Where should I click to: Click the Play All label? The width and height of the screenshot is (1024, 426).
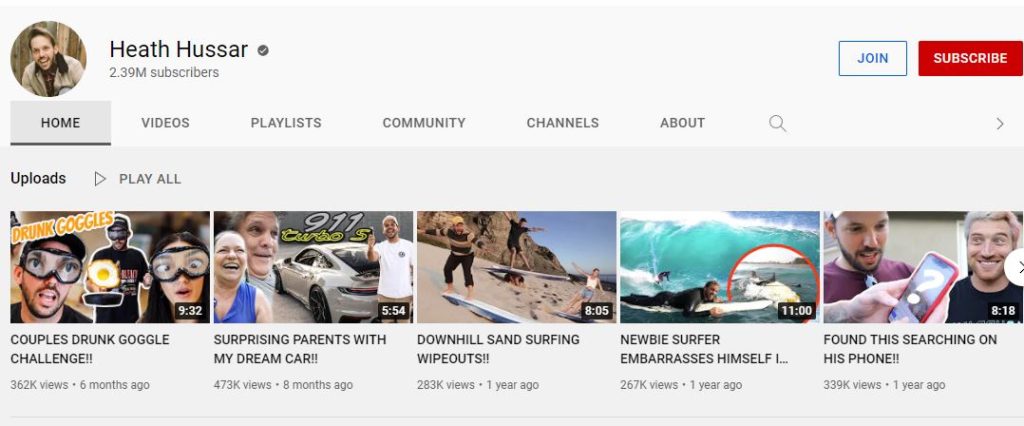click(x=150, y=179)
